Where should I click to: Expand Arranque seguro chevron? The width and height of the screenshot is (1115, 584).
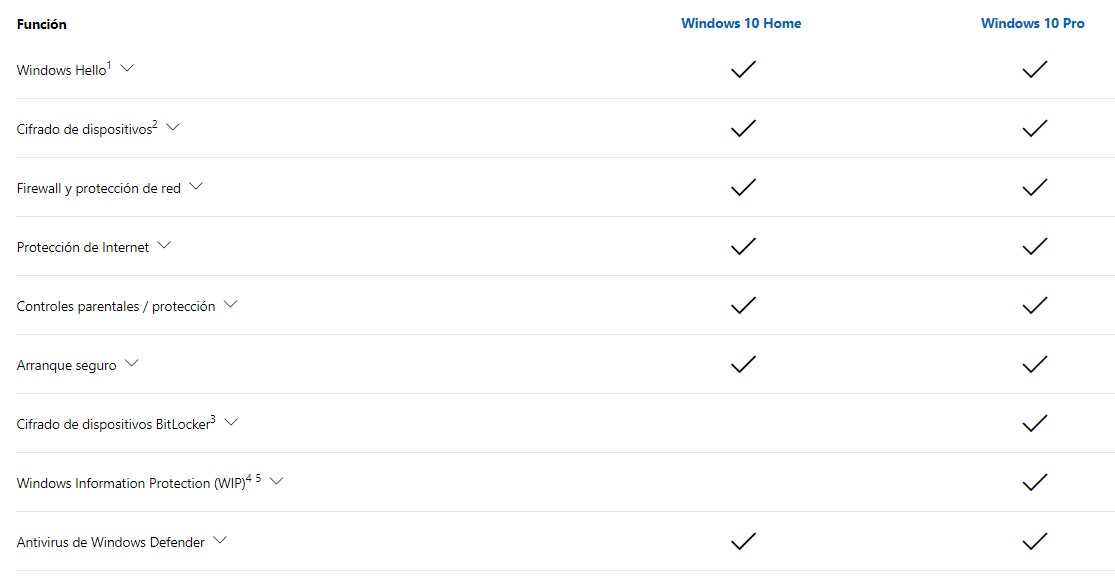pyautogui.click(x=132, y=363)
